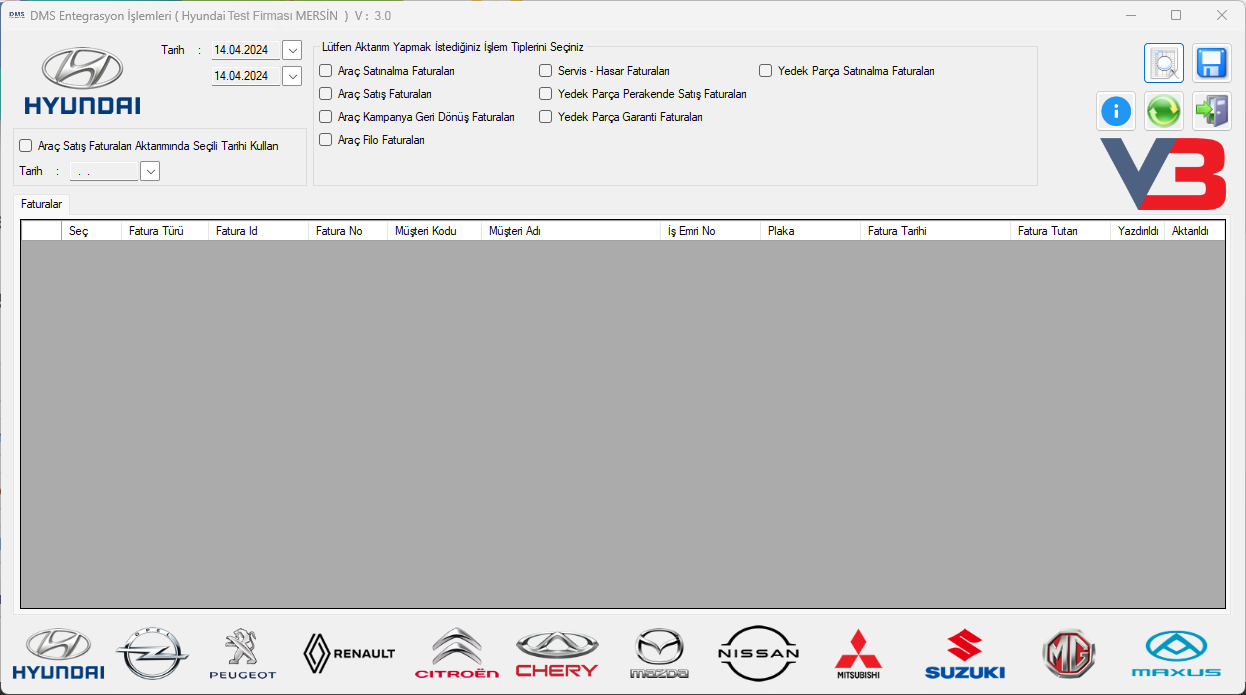Click the exit door icon
Viewport: 1246px width, 695px height.
pyautogui.click(x=1213, y=111)
